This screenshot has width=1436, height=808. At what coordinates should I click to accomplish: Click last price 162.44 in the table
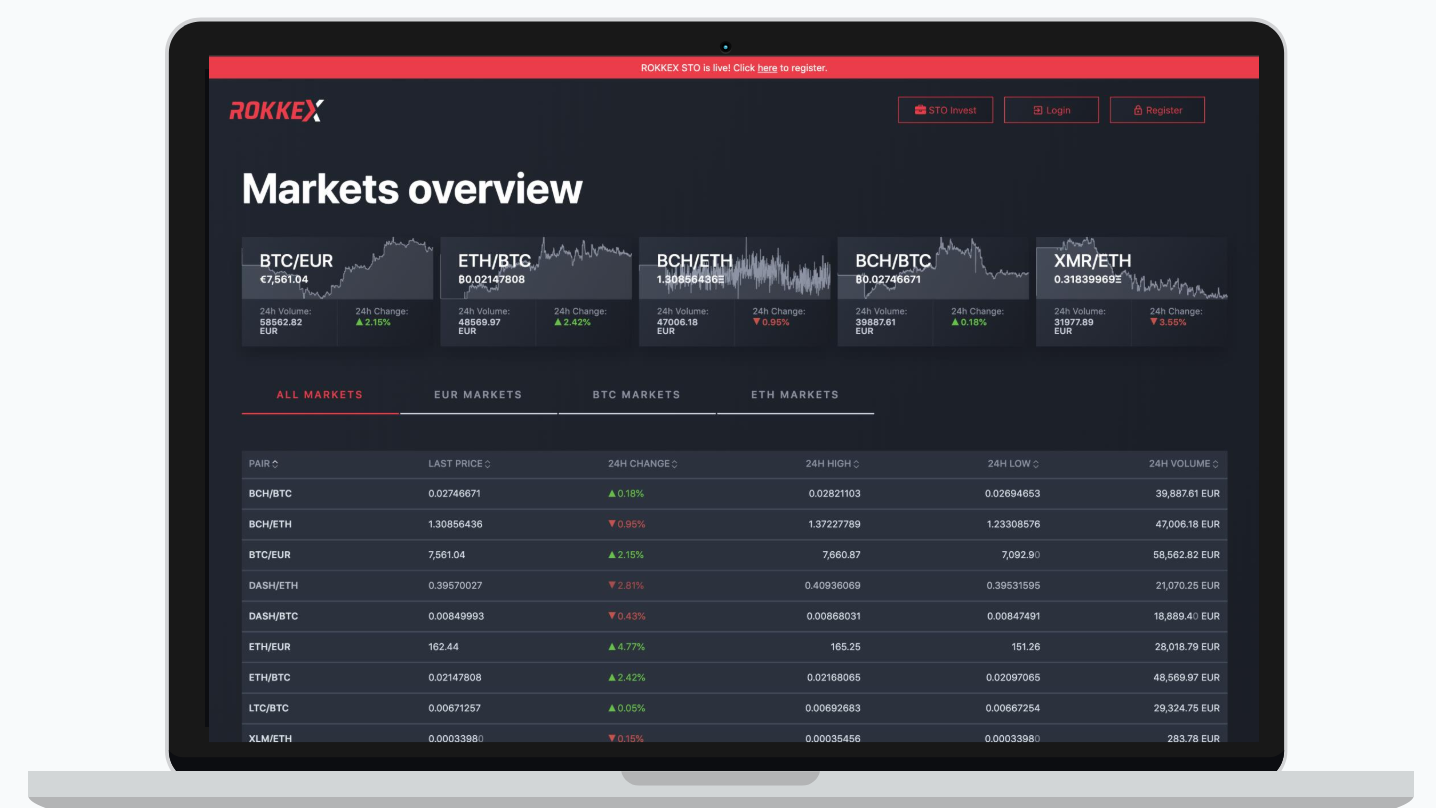[443, 647]
